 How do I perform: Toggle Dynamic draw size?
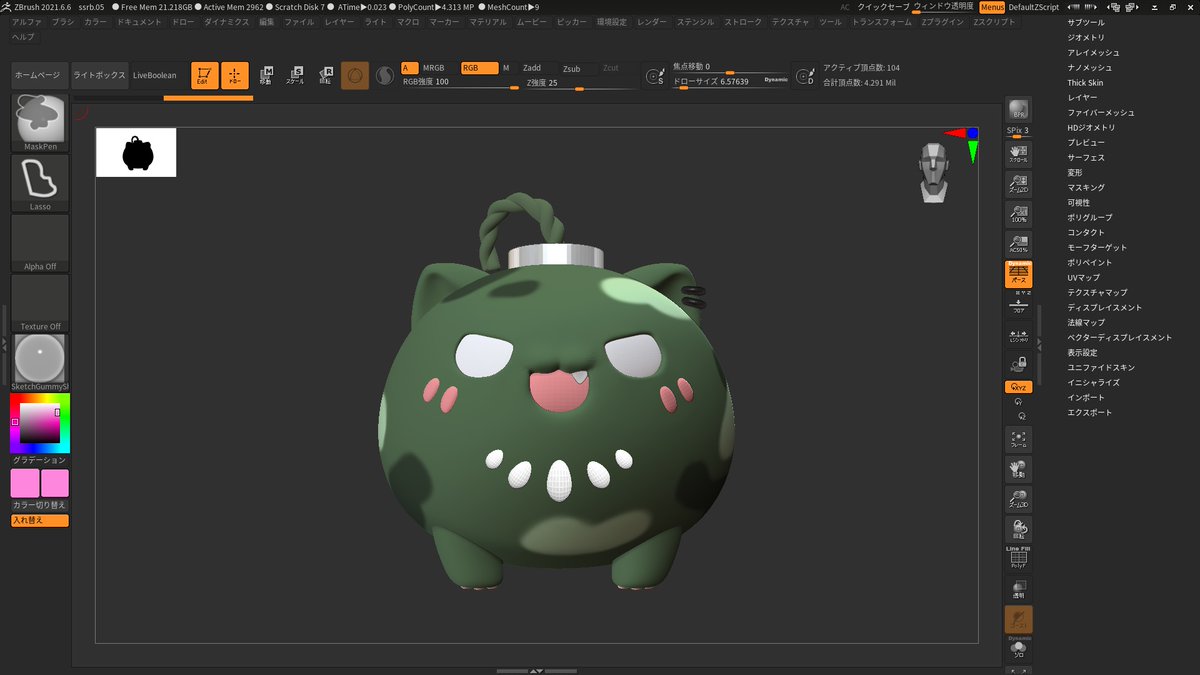[x=776, y=79]
